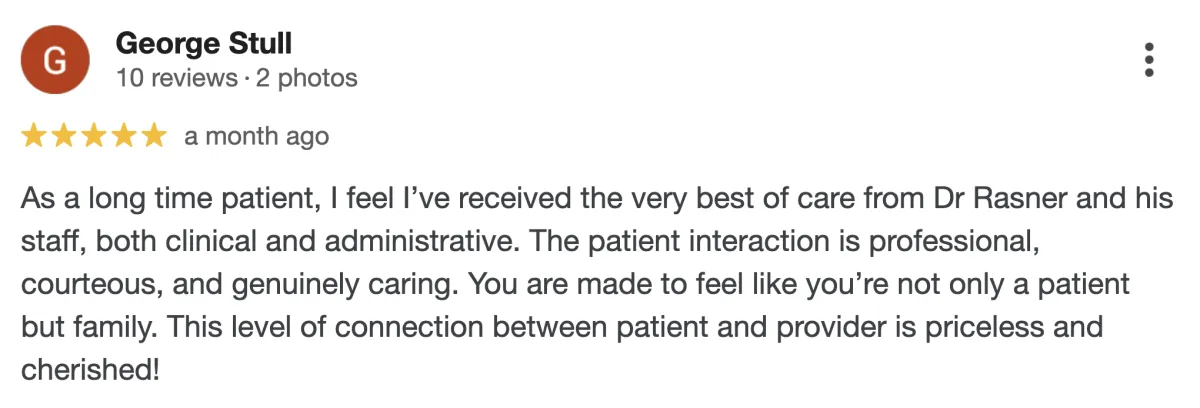
Task: Click the "10 reviews" count text
Action: [173, 78]
